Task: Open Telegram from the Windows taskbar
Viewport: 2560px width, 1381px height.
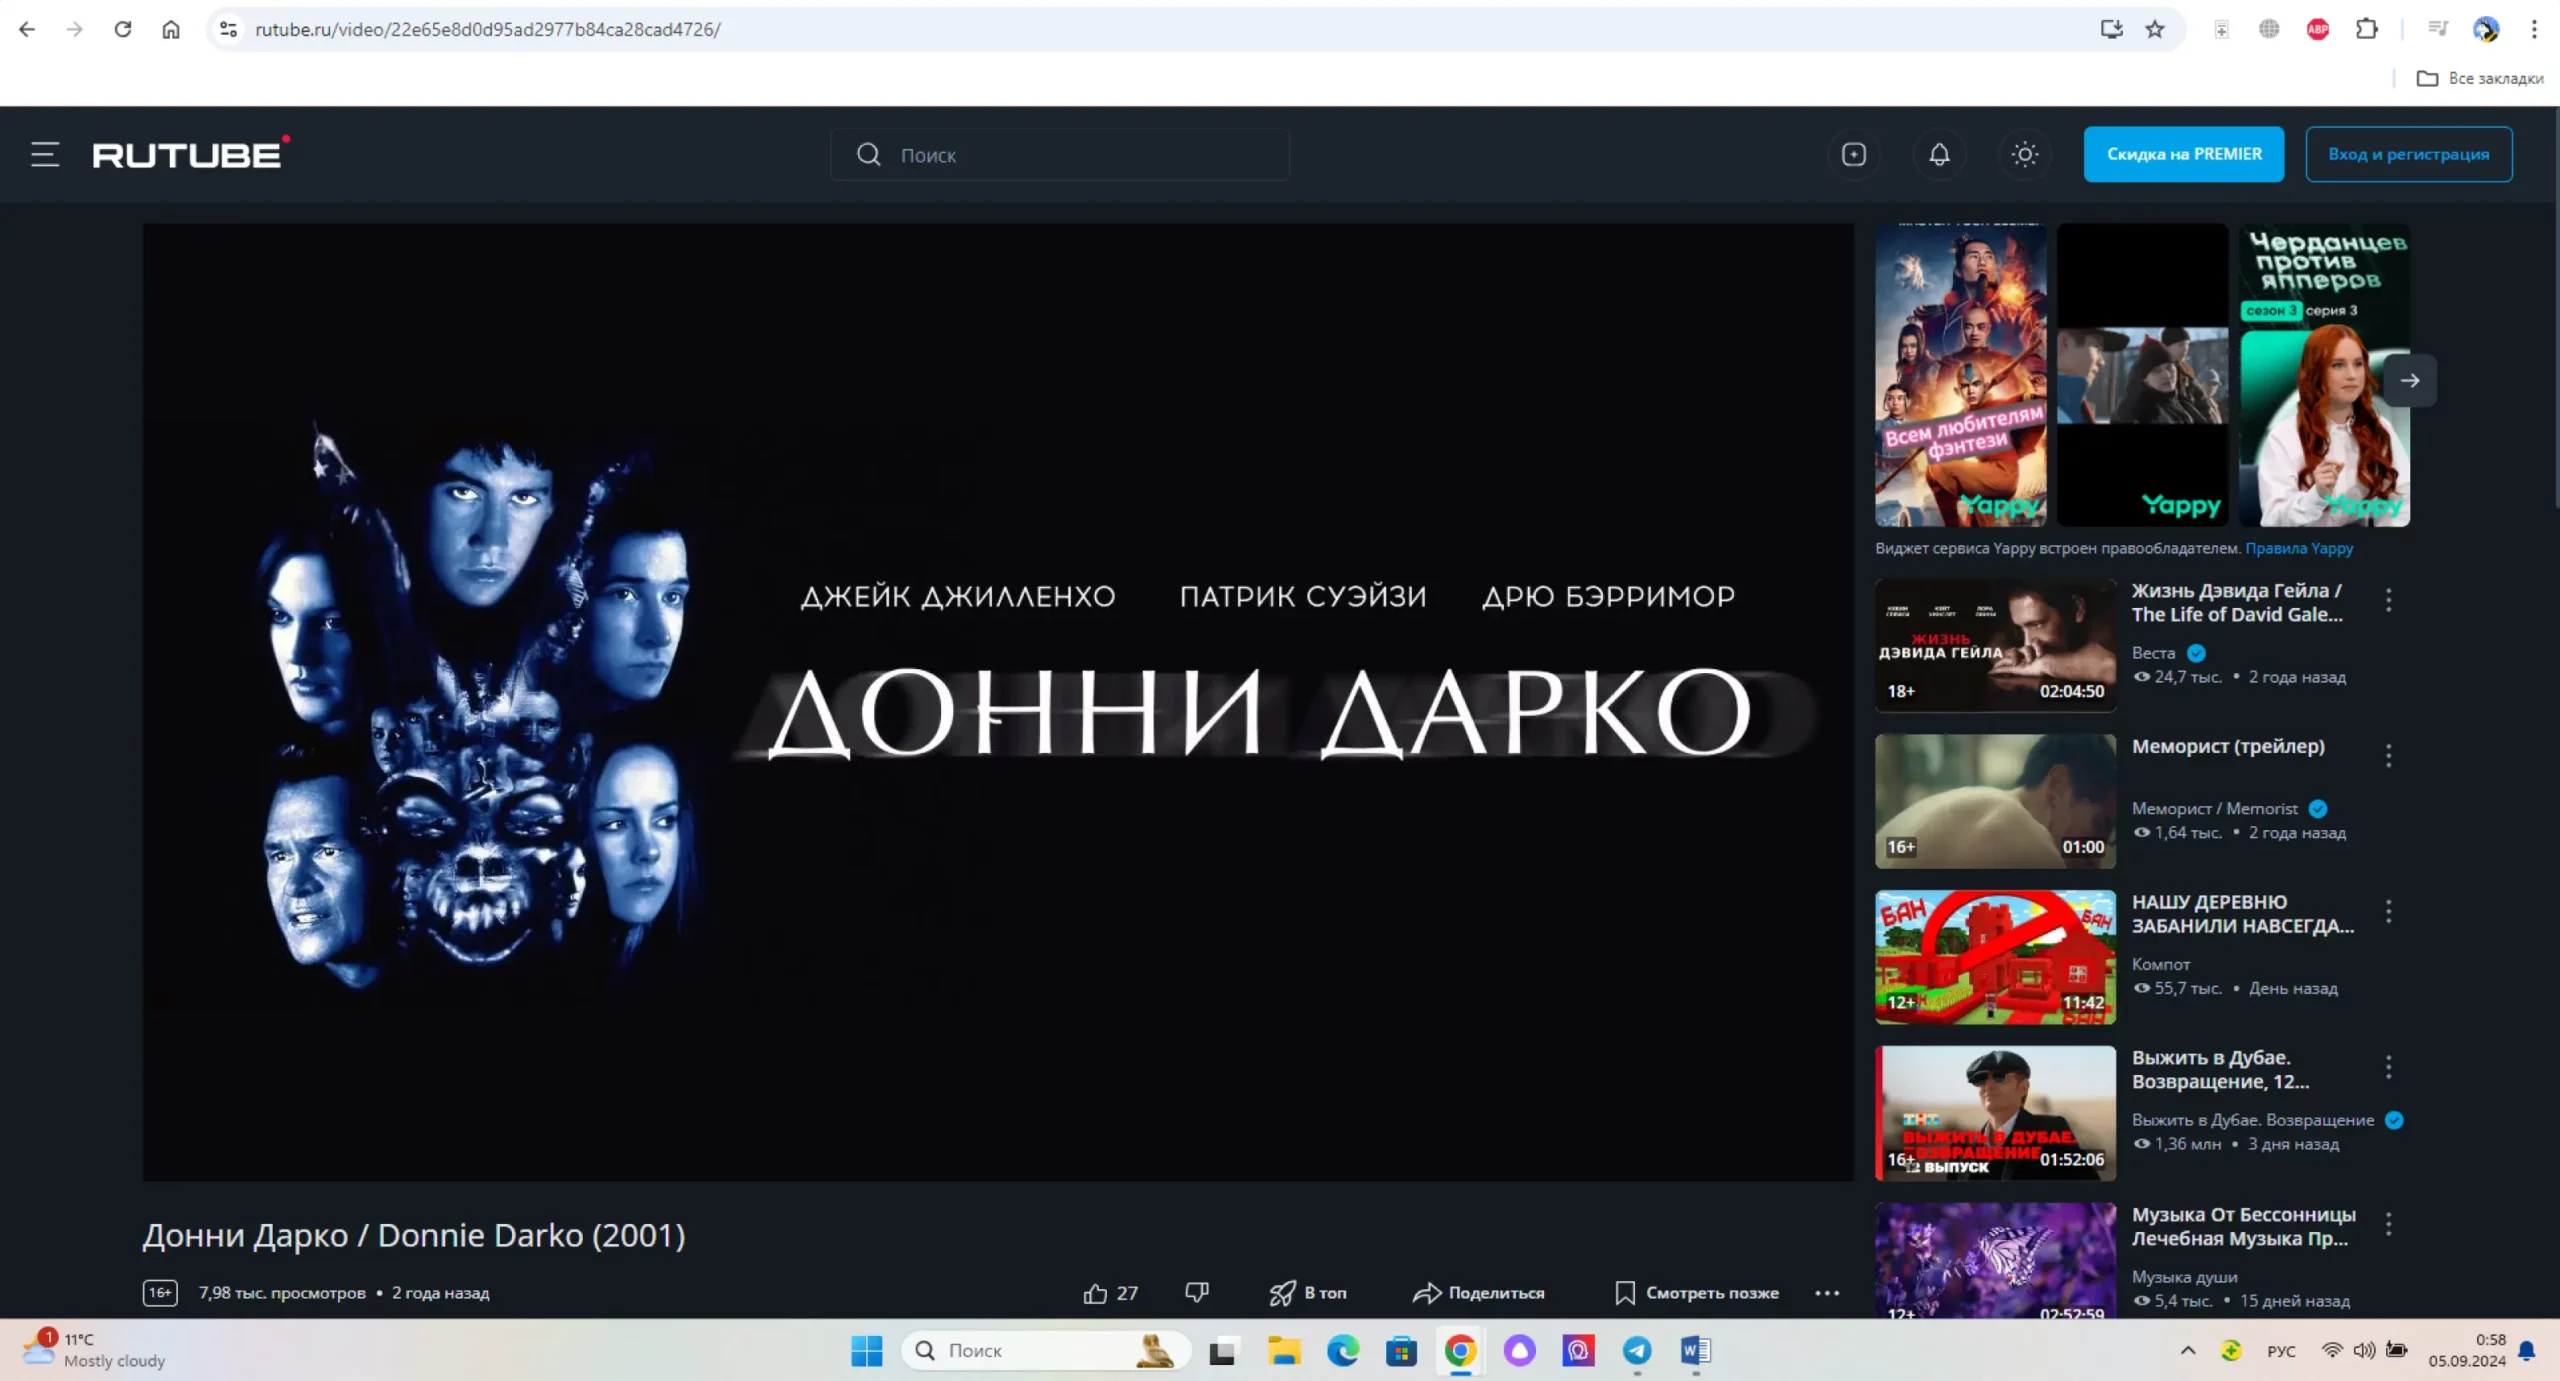Action: [1637, 1351]
